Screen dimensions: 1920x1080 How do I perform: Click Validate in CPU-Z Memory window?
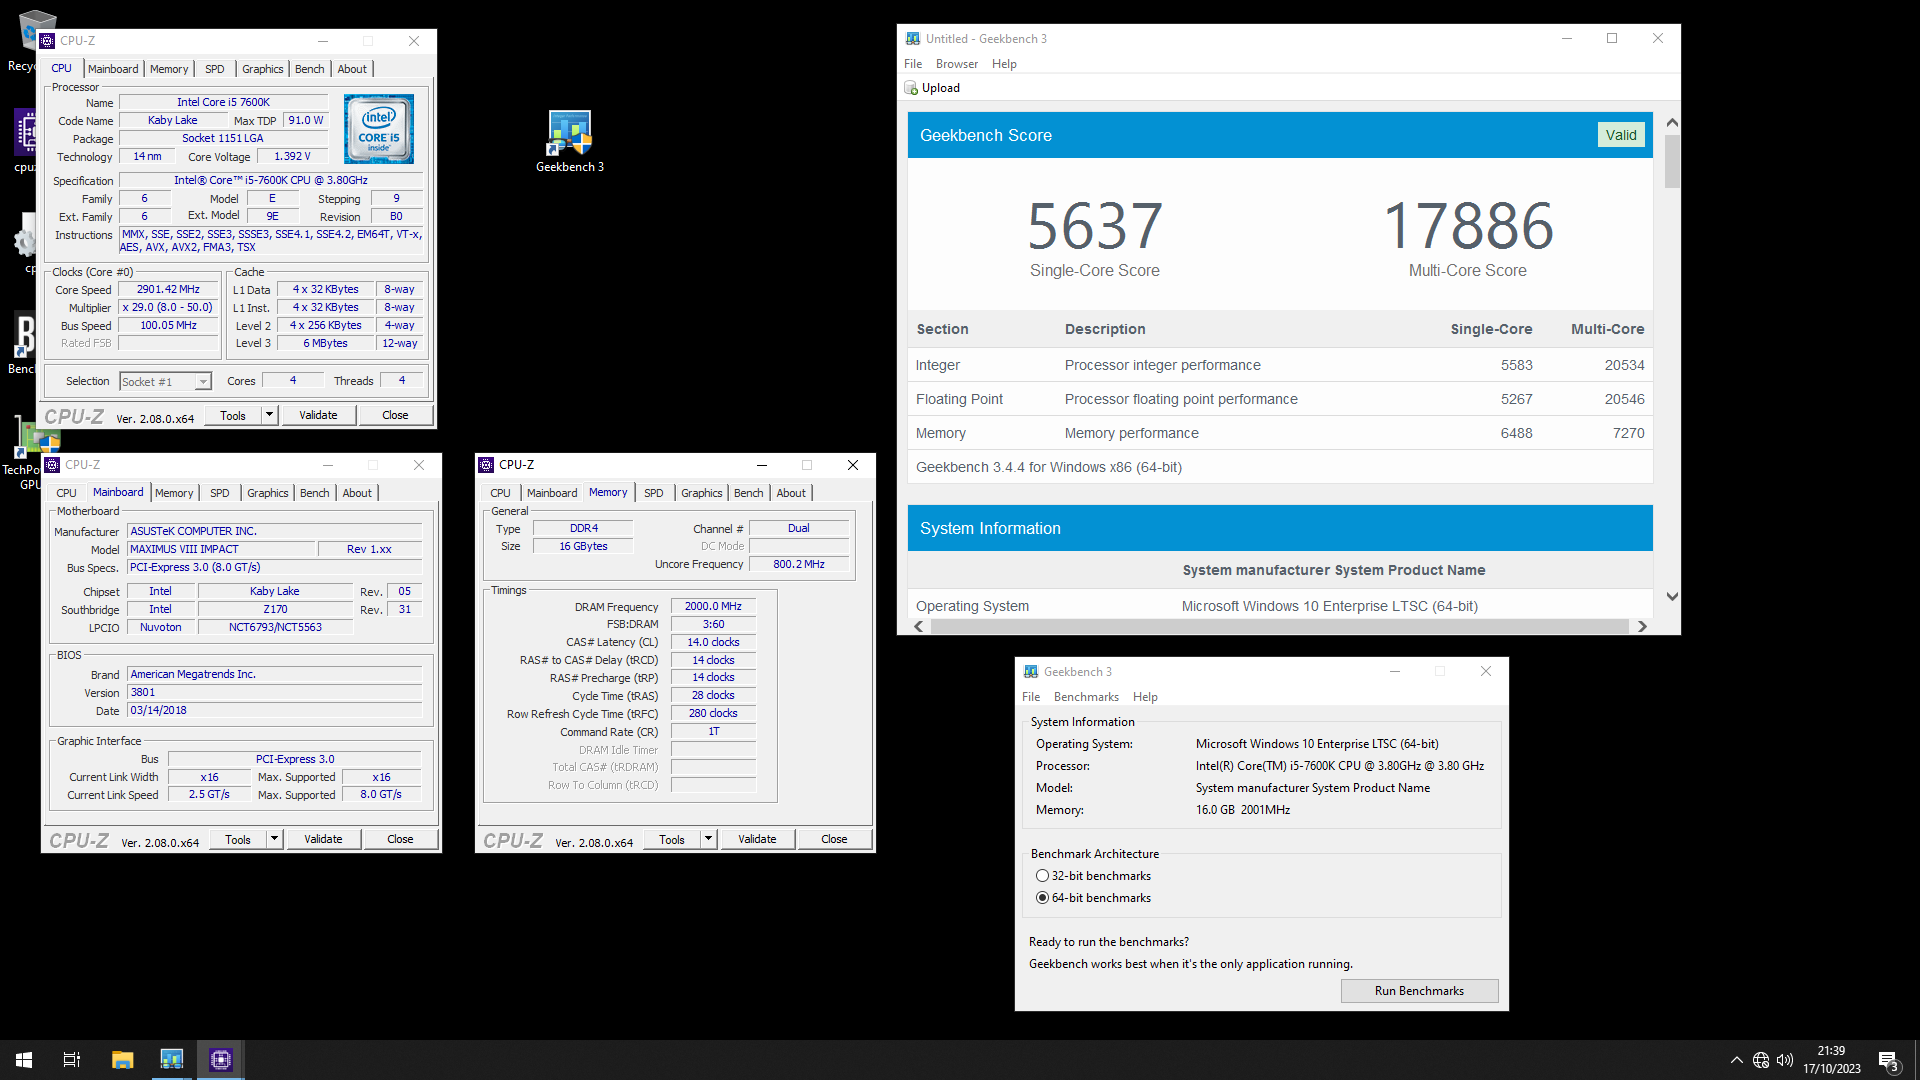tap(757, 839)
